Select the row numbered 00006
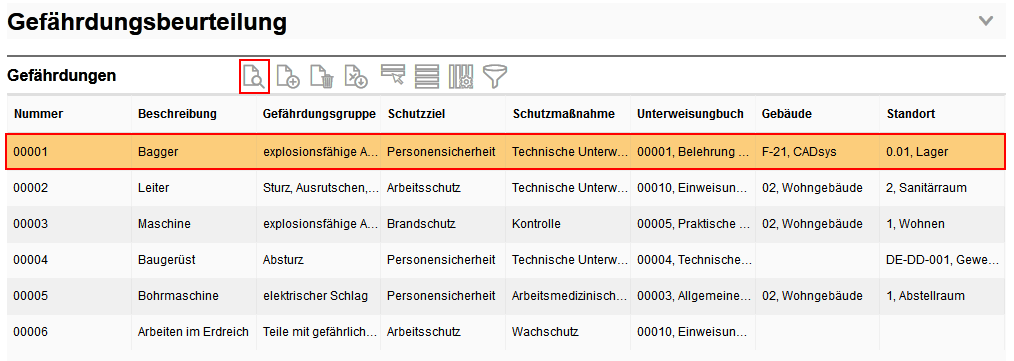The width and height of the screenshot is (1014, 361). [506, 332]
